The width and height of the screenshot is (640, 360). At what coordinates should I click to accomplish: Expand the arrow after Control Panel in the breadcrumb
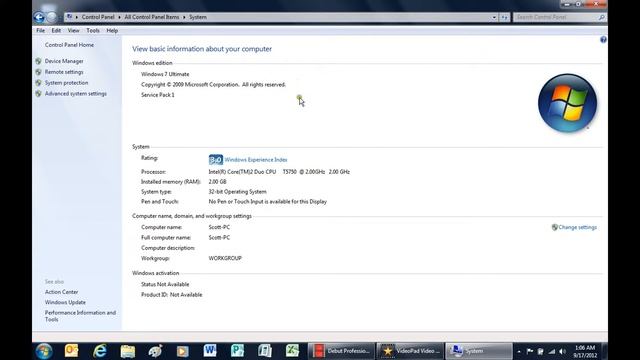[x=120, y=17]
